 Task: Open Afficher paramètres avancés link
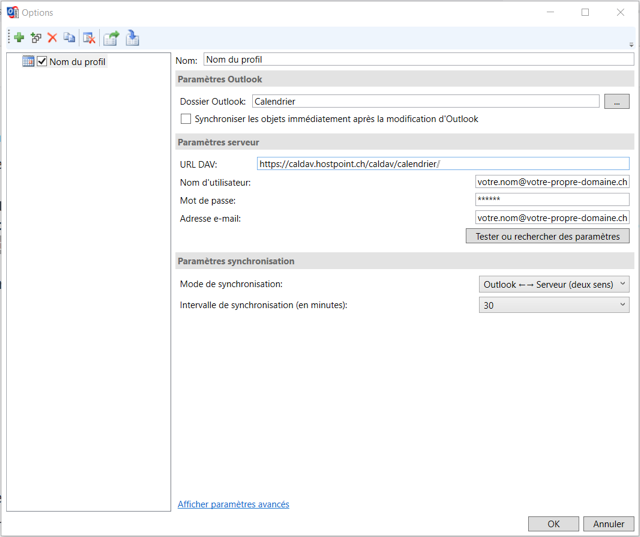(x=233, y=504)
